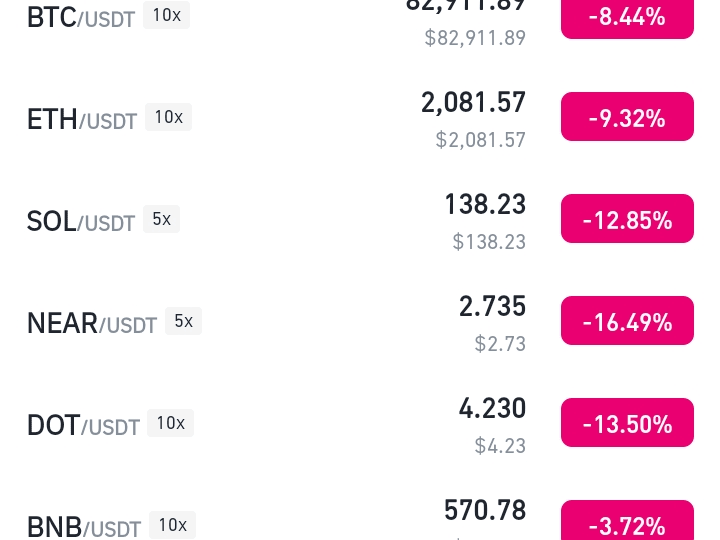Open the SOL/USDT trading pair
720x540 pixels.
pos(360,219)
